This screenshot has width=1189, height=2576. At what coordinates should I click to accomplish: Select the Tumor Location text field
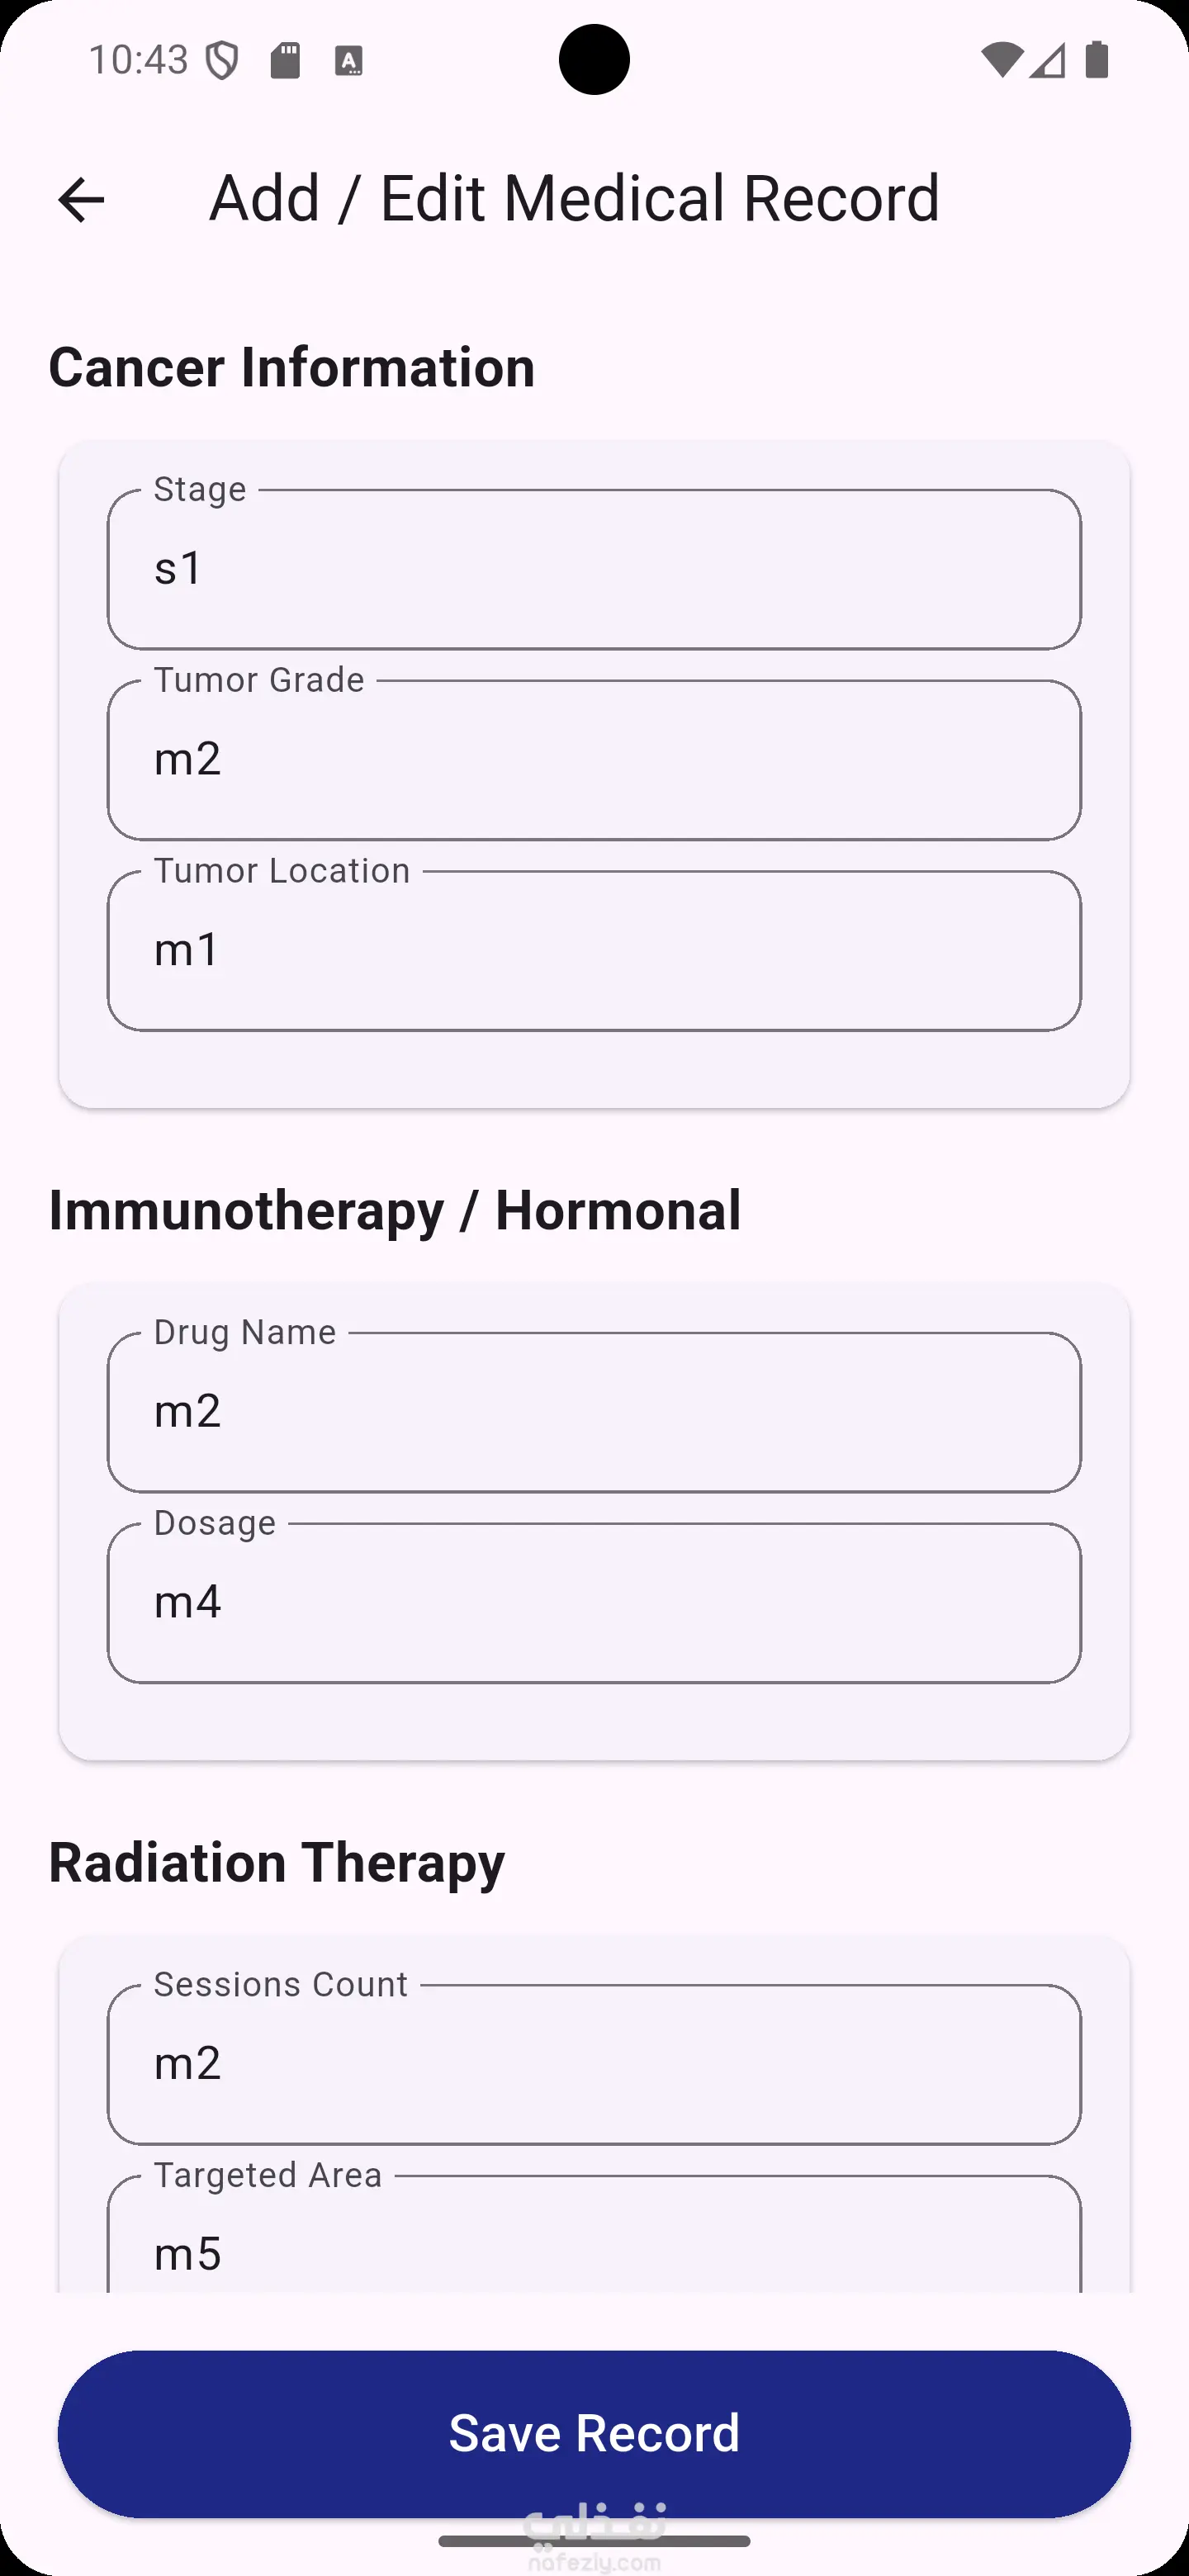click(594, 951)
